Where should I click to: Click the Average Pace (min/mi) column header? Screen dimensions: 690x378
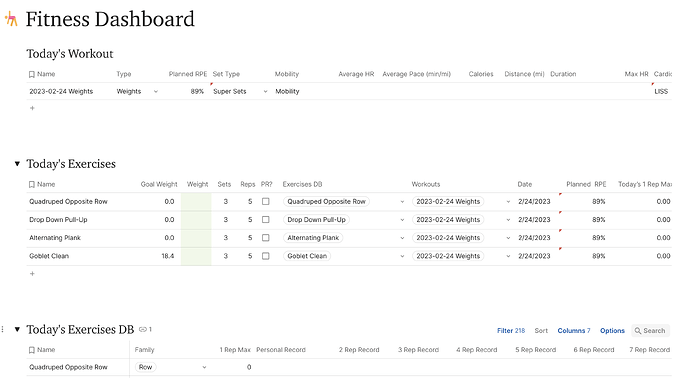point(416,74)
